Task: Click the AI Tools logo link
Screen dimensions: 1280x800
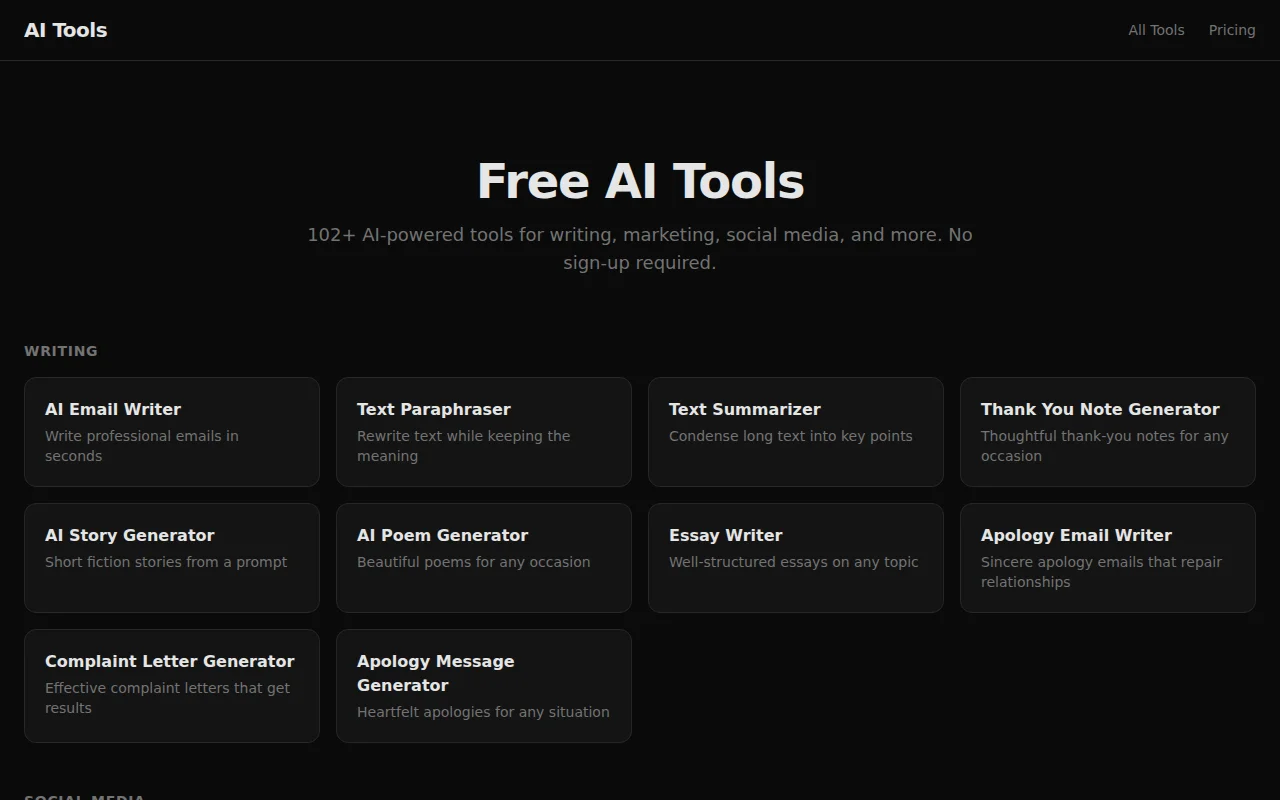Action: [x=66, y=30]
